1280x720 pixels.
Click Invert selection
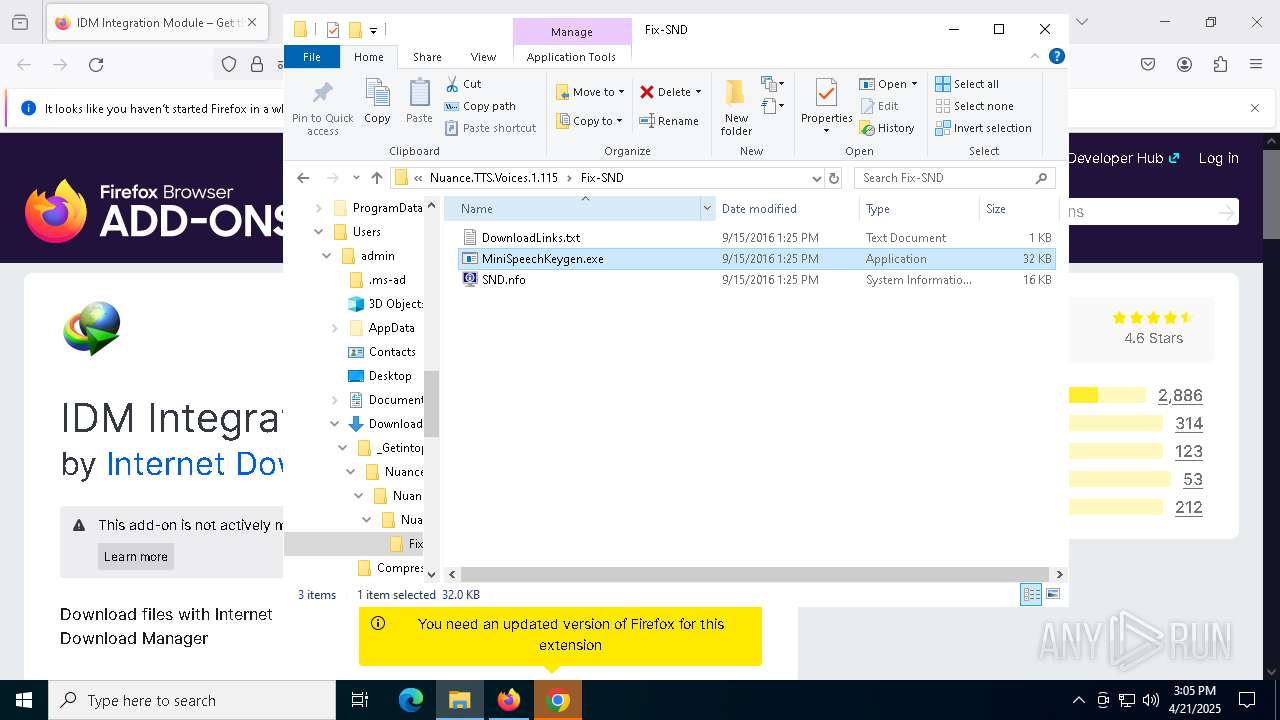[x=983, y=128]
